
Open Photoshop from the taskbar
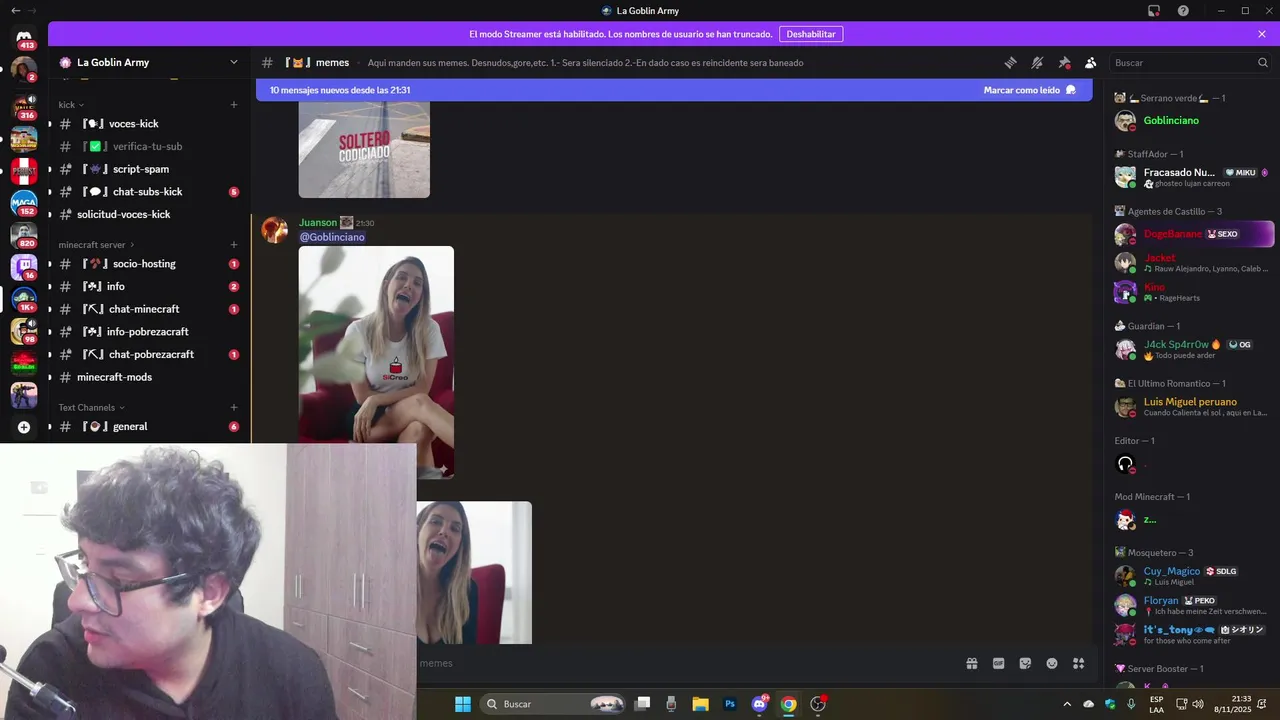[x=730, y=704]
